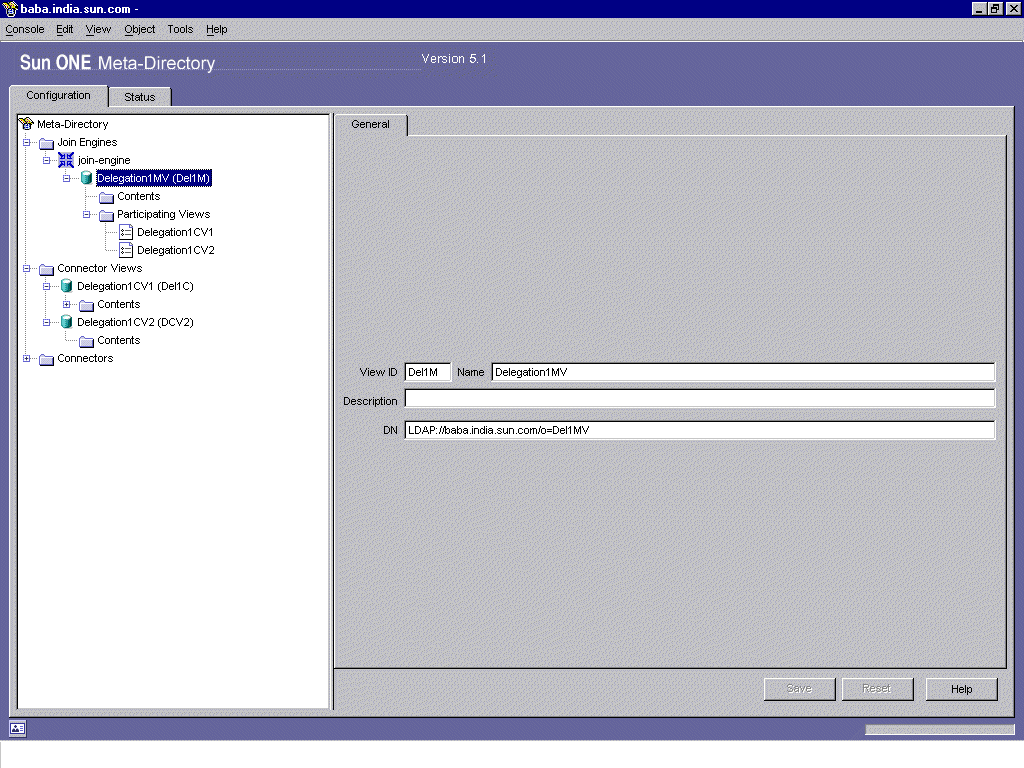Collapse the Delegation1MV (Del1M) node
This screenshot has height=768, width=1024.
click(67, 178)
